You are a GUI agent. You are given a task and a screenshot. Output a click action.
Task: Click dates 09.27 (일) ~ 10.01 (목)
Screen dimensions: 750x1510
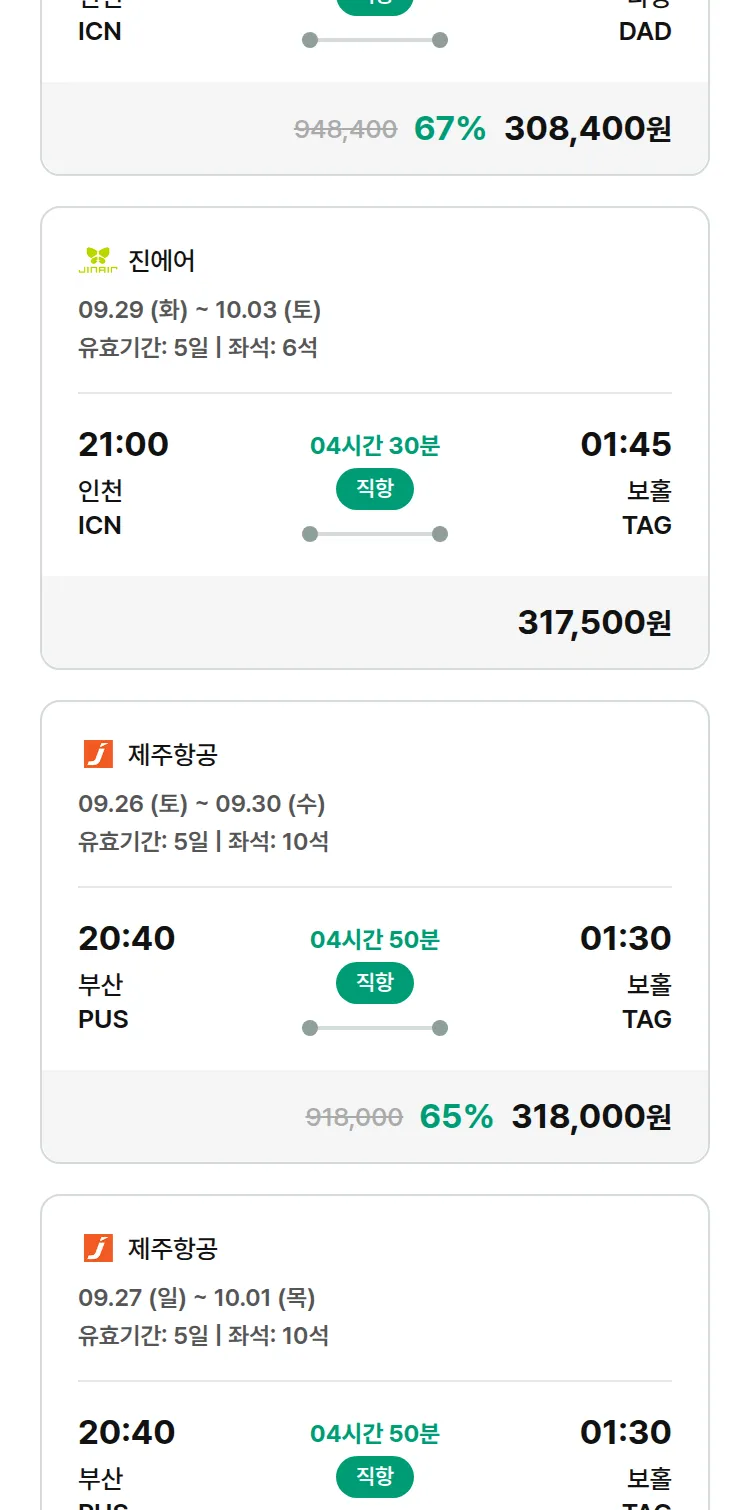pyautogui.click(x=197, y=1298)
